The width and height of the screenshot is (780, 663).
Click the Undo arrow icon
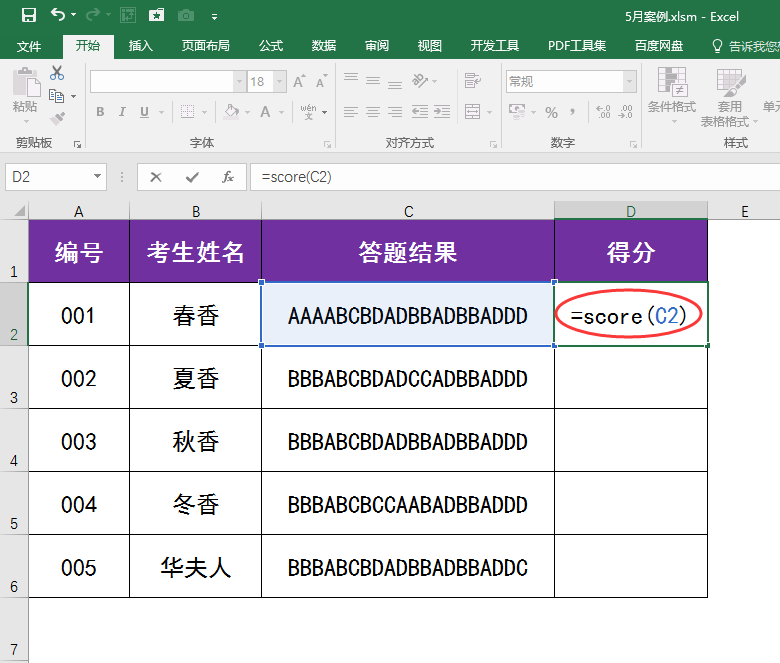pyautogui.click(x=58, y=15)
